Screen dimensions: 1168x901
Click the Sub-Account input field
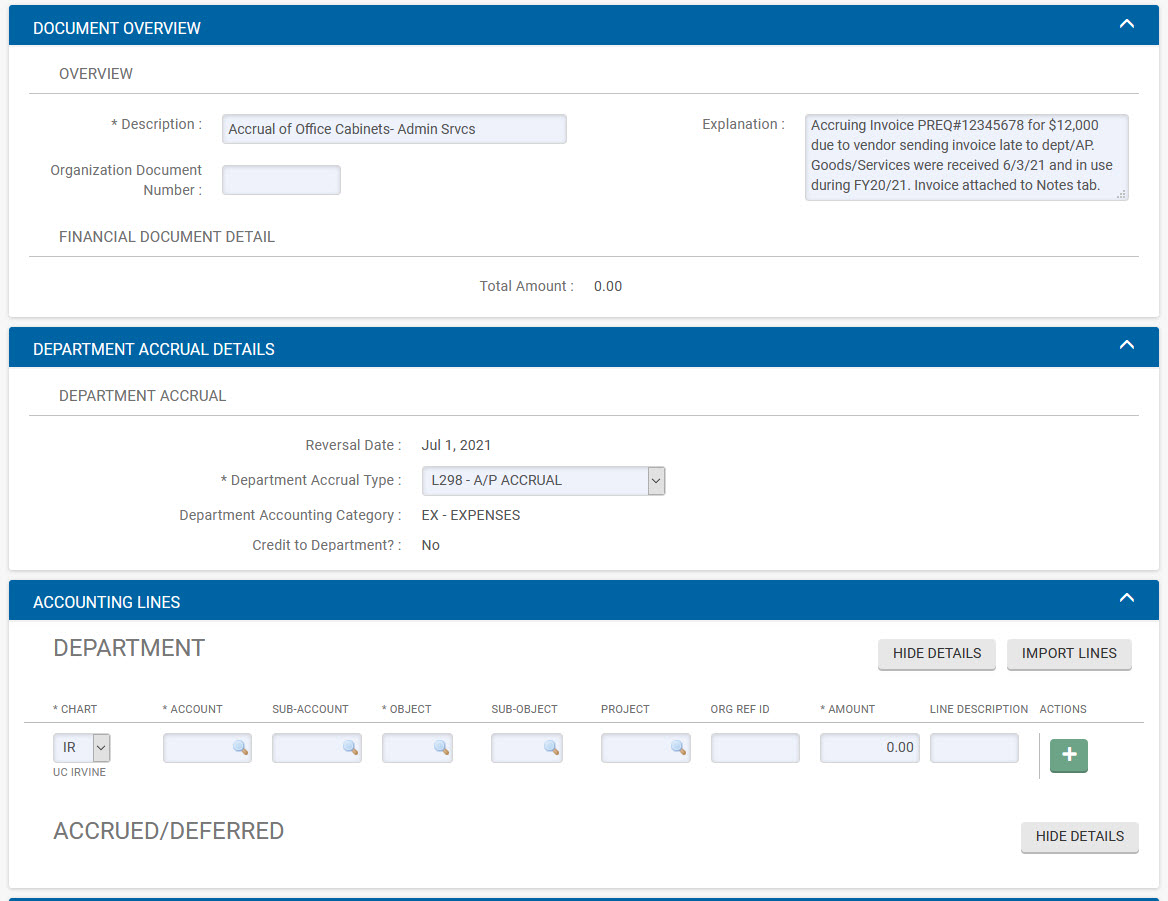pyautogui.click(x=317, y=748)
